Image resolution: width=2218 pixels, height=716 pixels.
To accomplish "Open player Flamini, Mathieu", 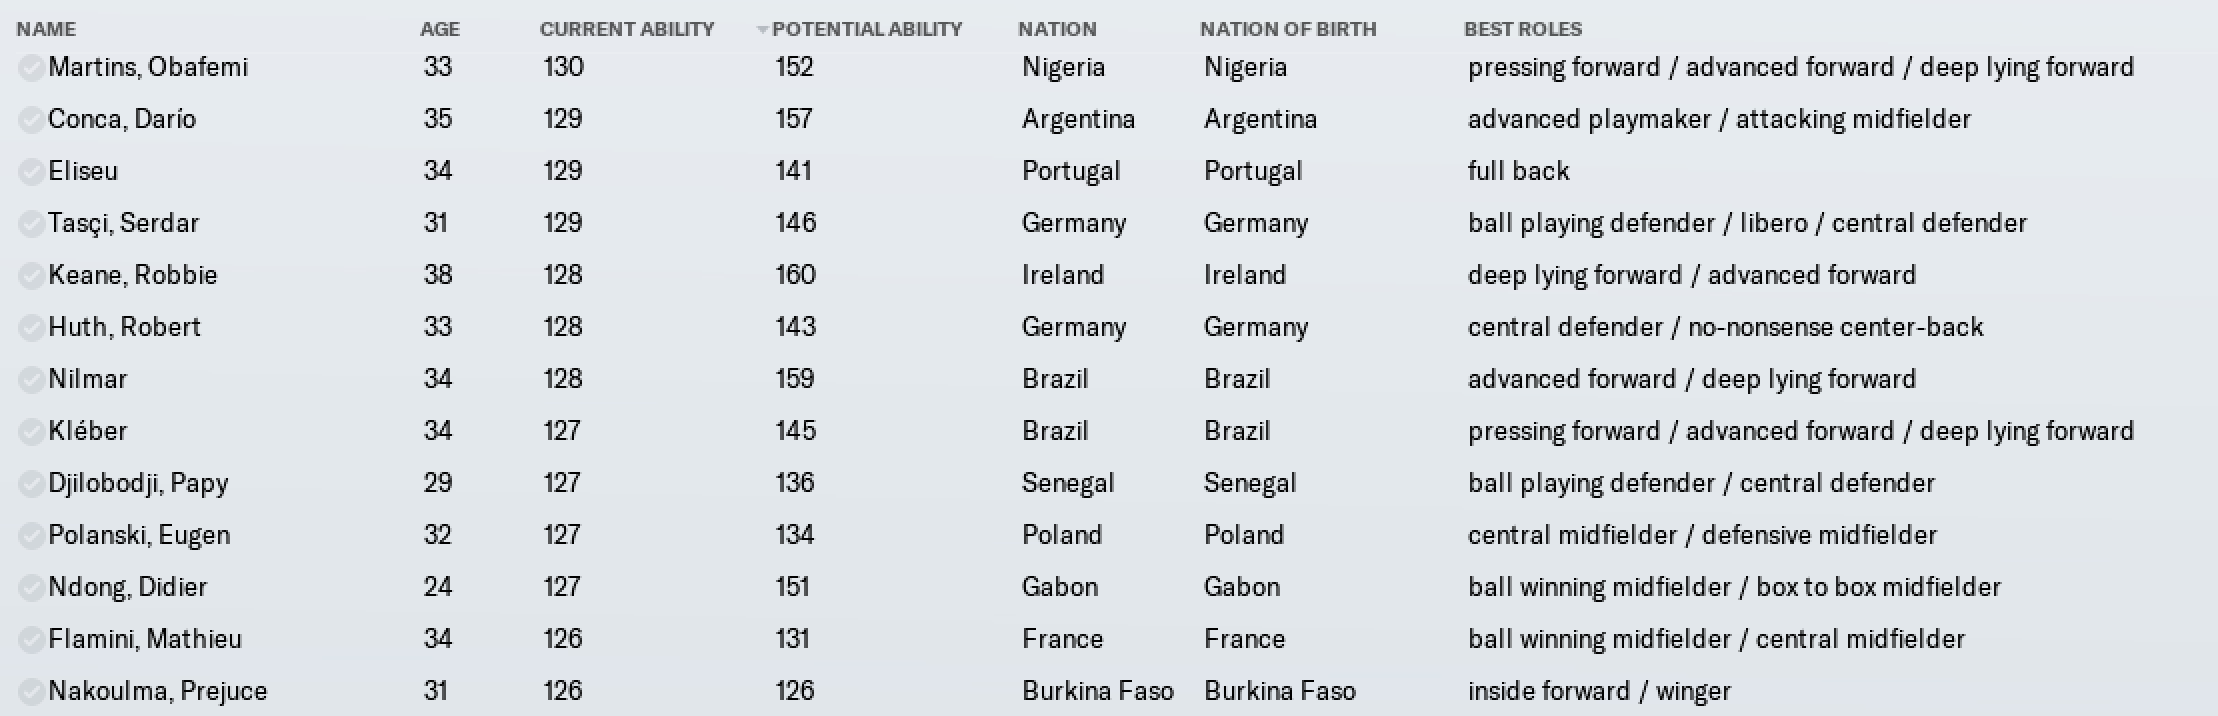I will point(145,639).
